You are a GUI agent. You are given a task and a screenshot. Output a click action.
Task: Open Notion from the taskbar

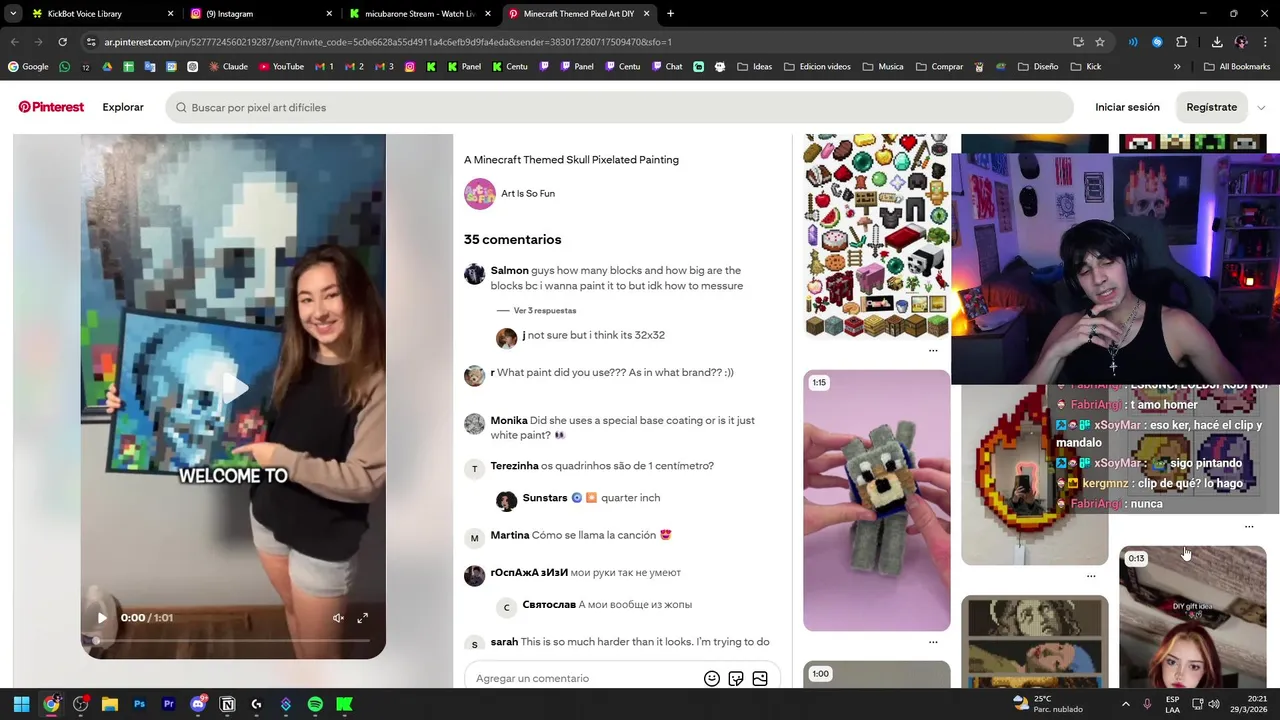tap(227, 704)
